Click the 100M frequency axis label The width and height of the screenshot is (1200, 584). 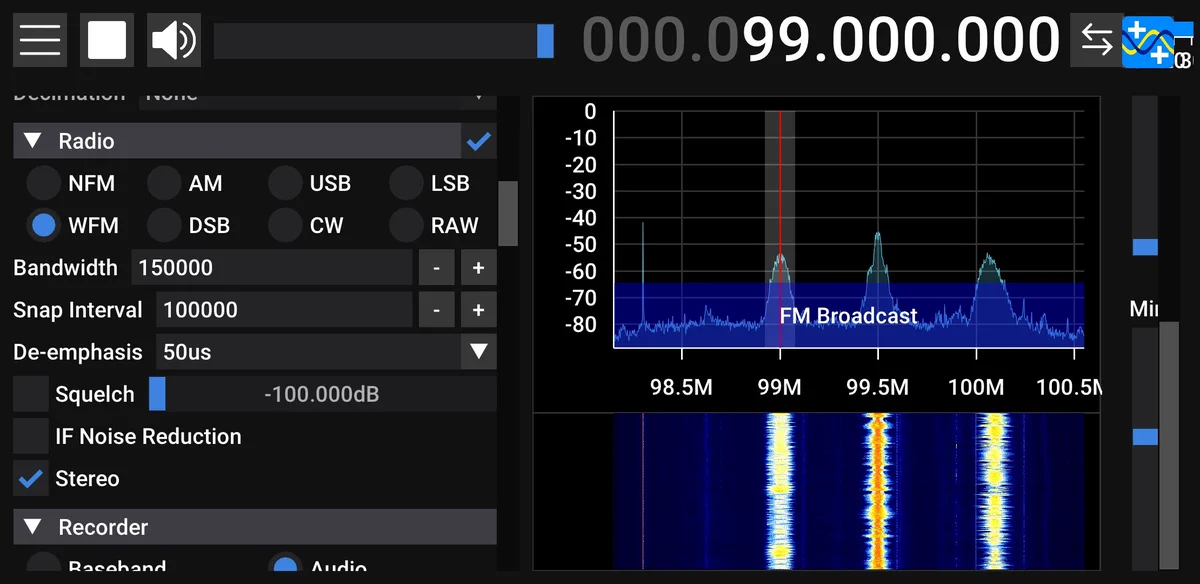(975, 387)
